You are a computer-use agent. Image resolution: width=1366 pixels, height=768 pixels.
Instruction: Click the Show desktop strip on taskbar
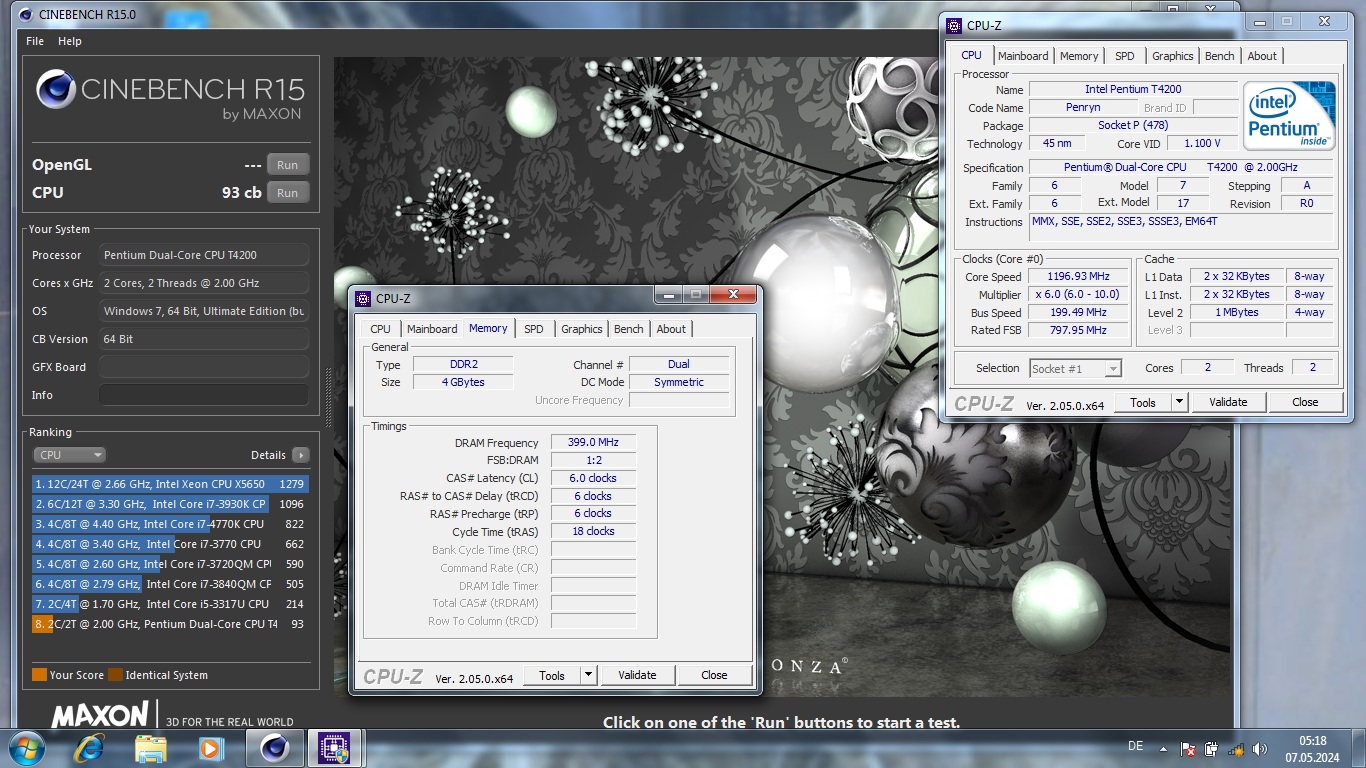(x=1359, y=748)
